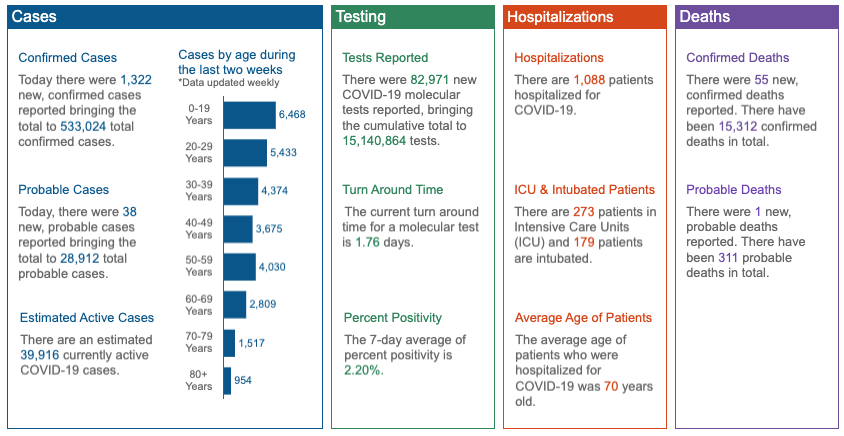Click the 15,312 confirmed deaths figure

point(737,126)
